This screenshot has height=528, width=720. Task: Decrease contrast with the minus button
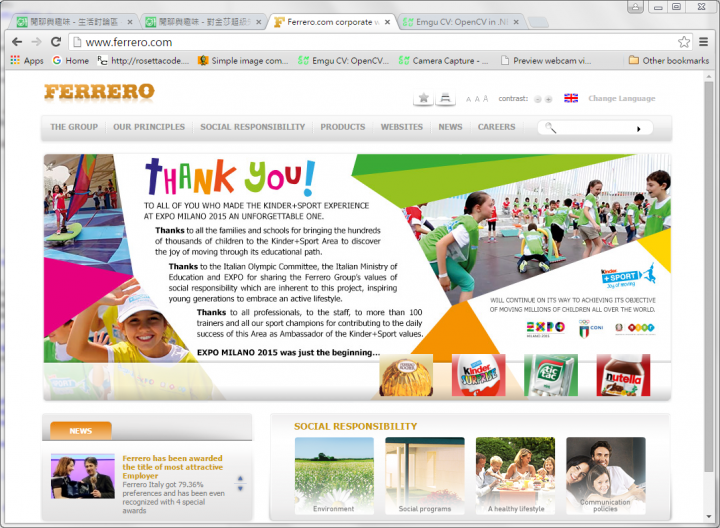(x=538, y=99)
